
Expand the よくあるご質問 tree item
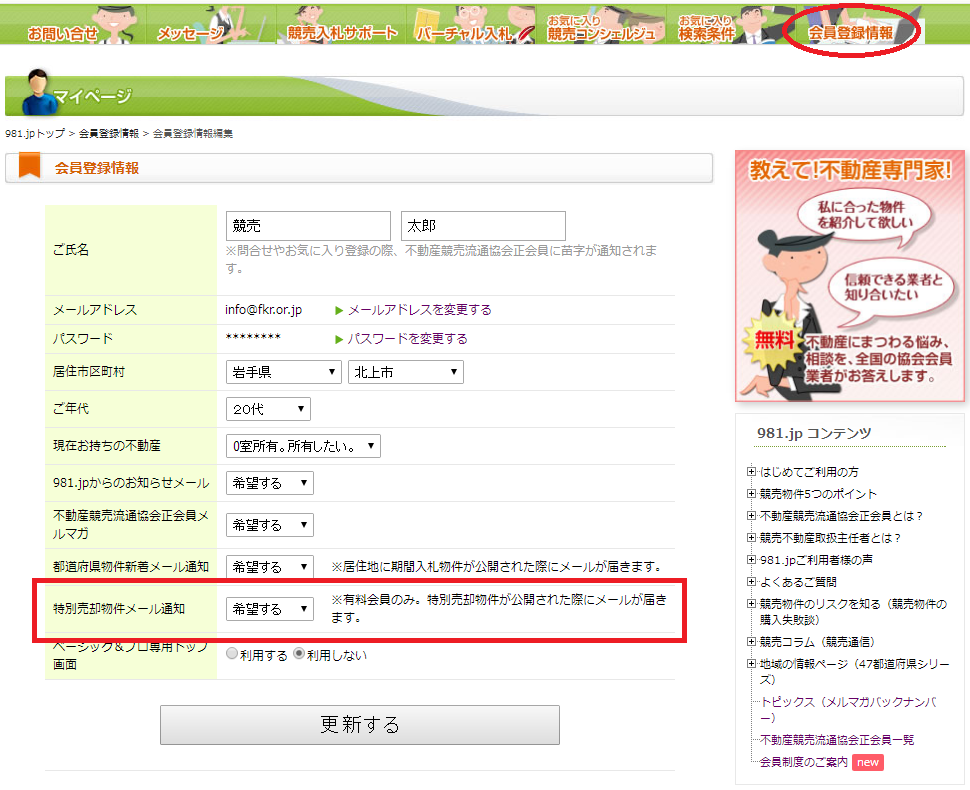pyautogui.click(x=752, y=582)
